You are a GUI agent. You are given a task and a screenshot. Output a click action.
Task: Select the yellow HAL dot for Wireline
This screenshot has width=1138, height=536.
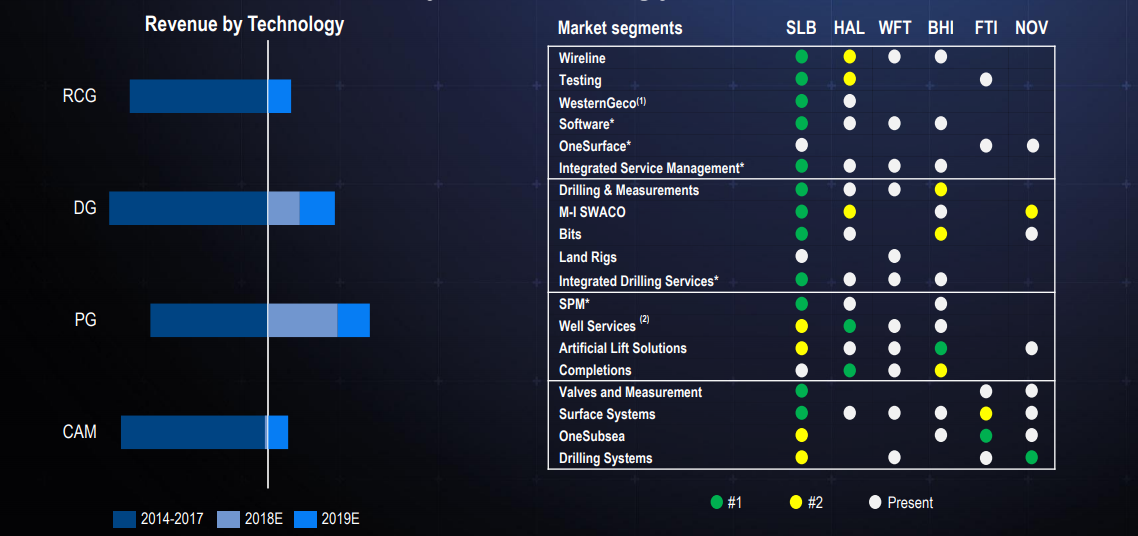(850, 57)
